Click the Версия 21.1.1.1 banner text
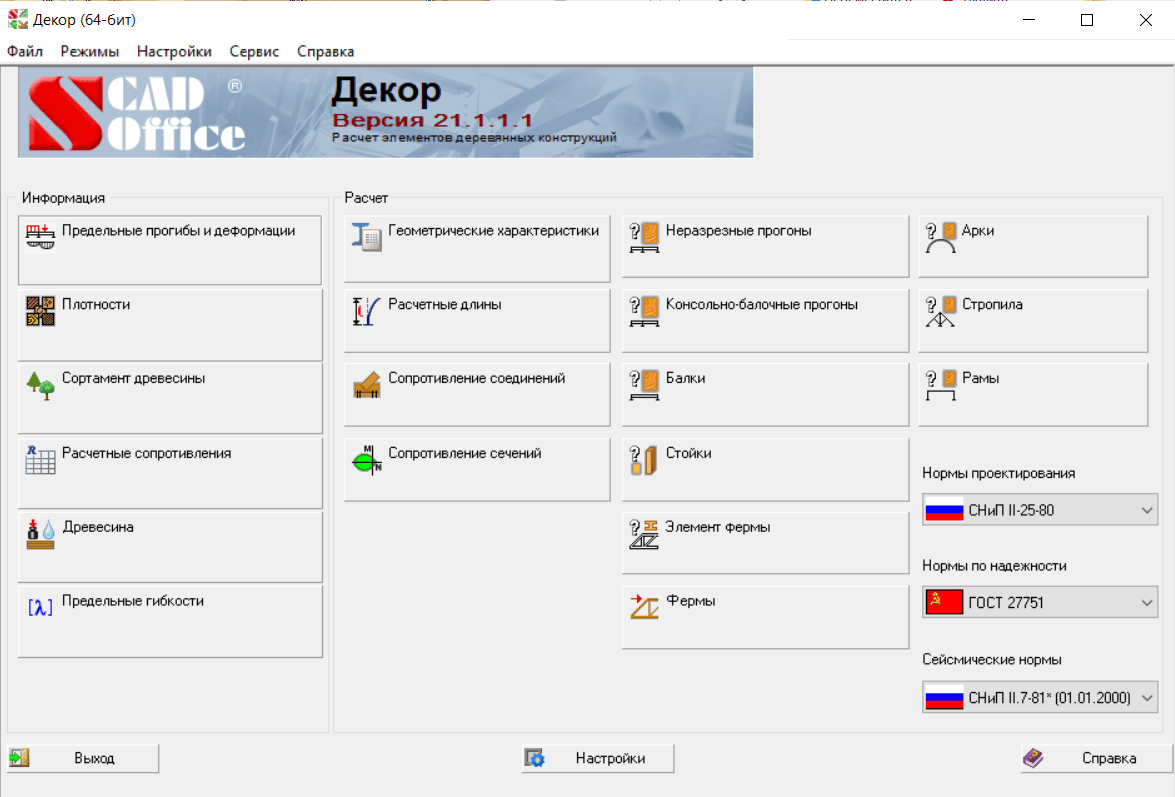 tap(432, 120)
